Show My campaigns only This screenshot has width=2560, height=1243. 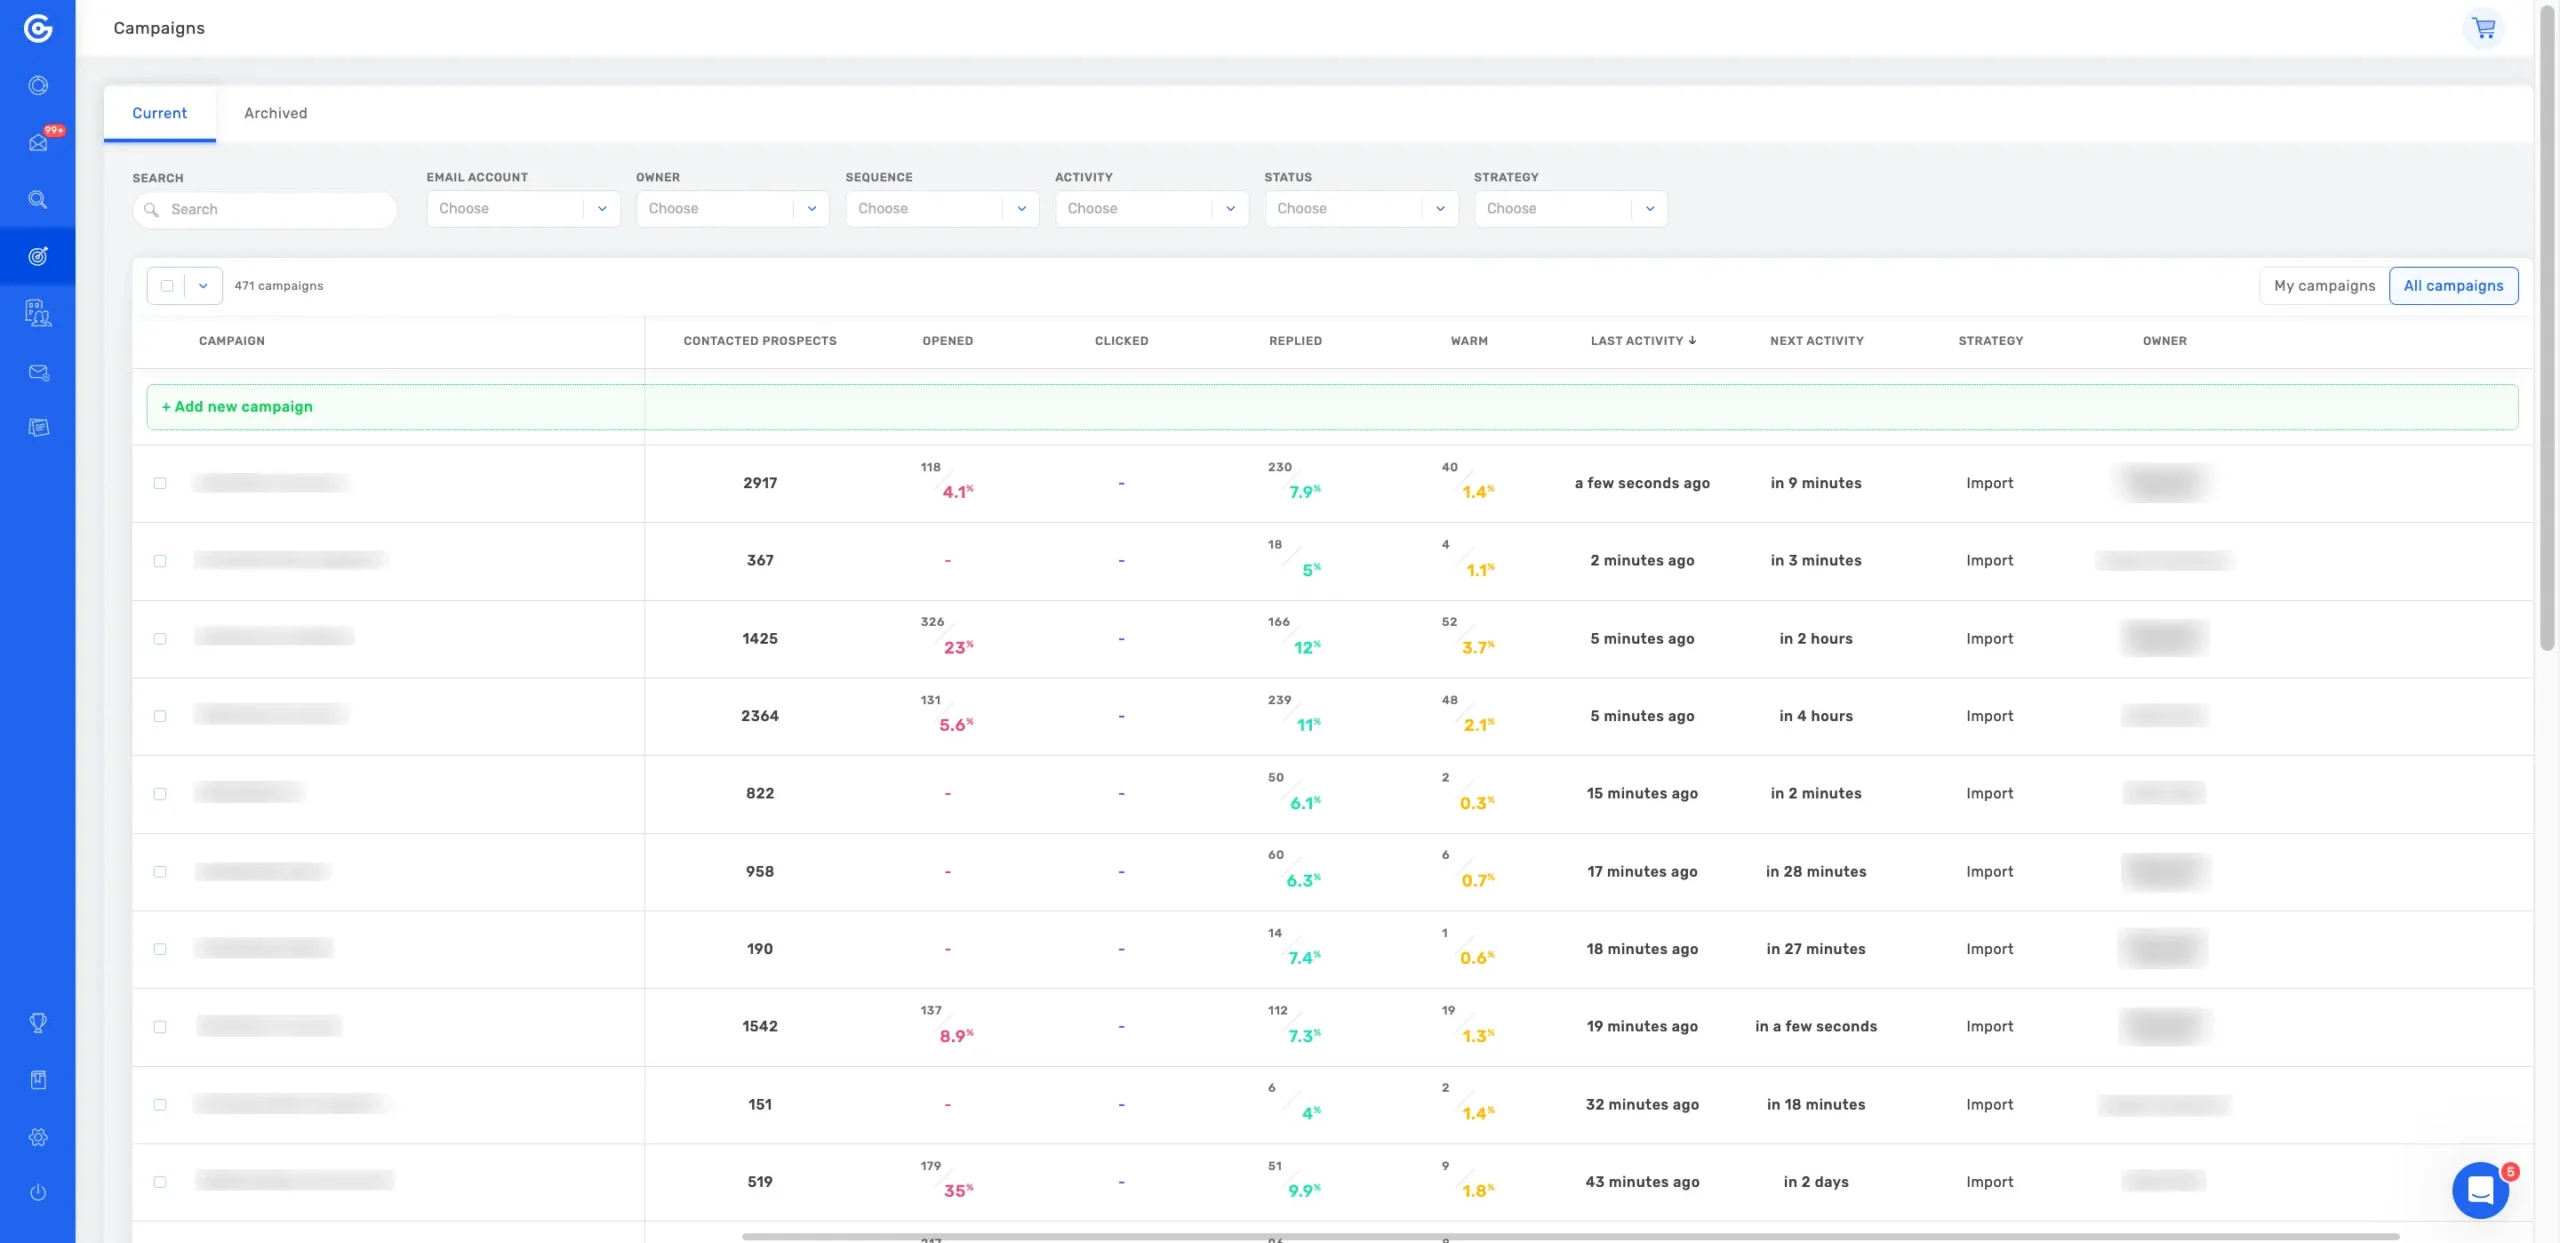click(2324, 286)
